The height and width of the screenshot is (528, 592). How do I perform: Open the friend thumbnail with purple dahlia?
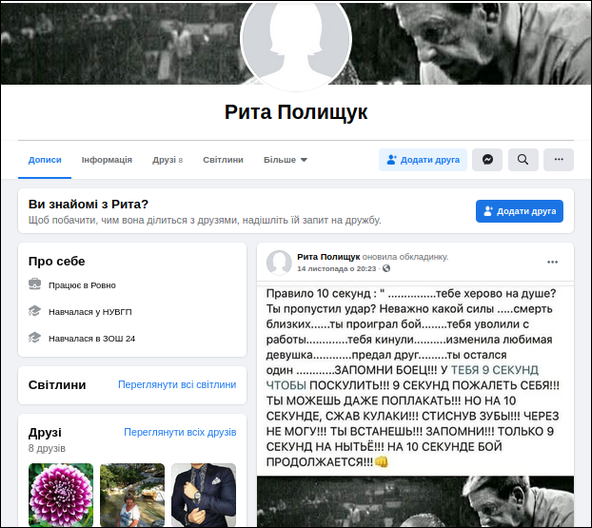tap(61, 495)
